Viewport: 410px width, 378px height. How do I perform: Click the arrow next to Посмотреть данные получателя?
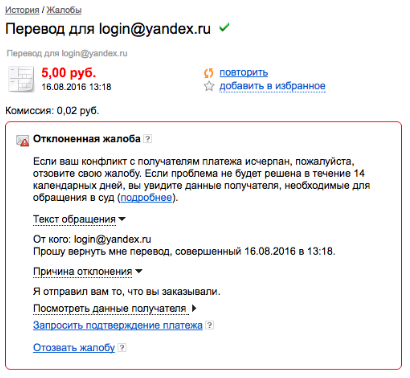coord(194,308)
